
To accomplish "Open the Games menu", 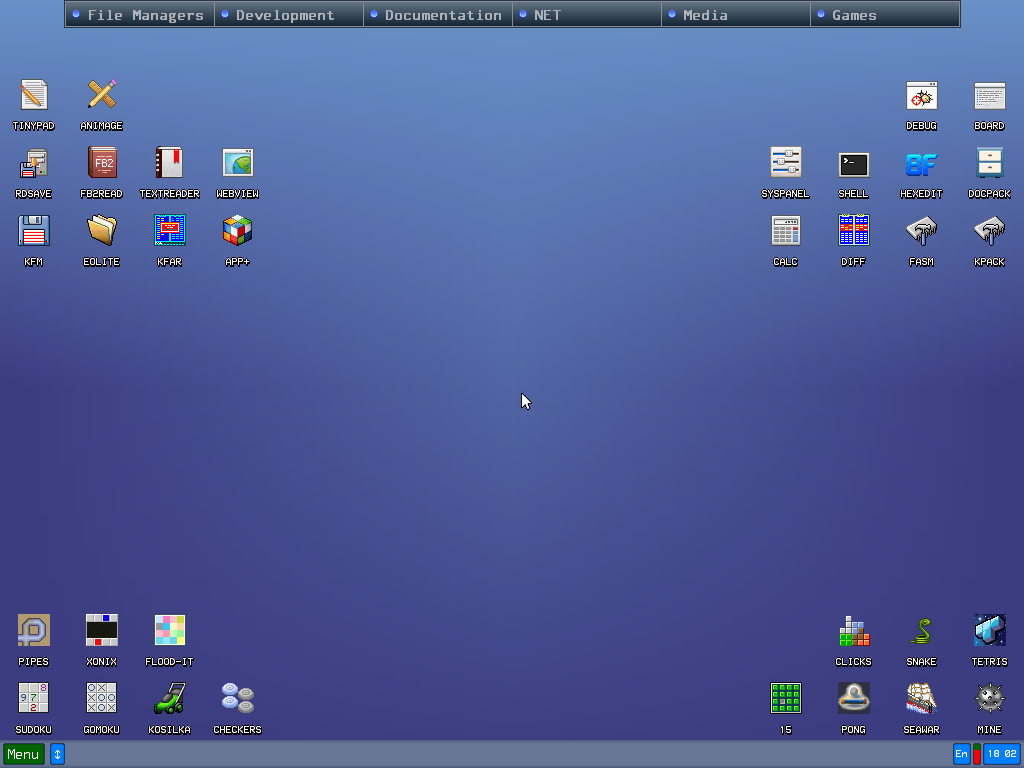I will (885, 15).
